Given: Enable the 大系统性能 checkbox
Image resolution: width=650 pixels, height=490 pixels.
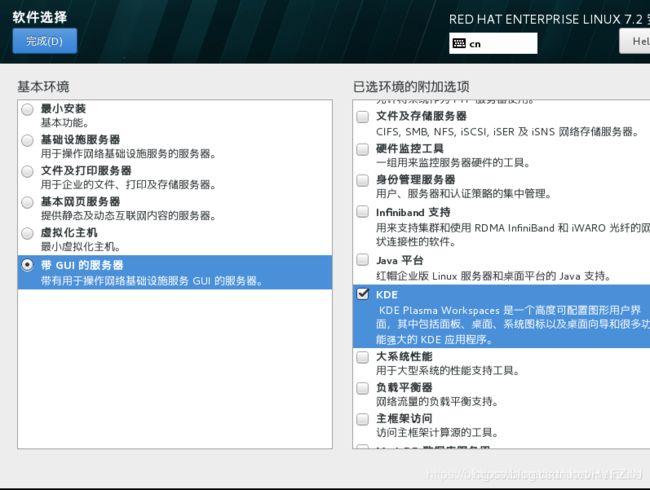Looking at the screenshot, I should 363,357.
